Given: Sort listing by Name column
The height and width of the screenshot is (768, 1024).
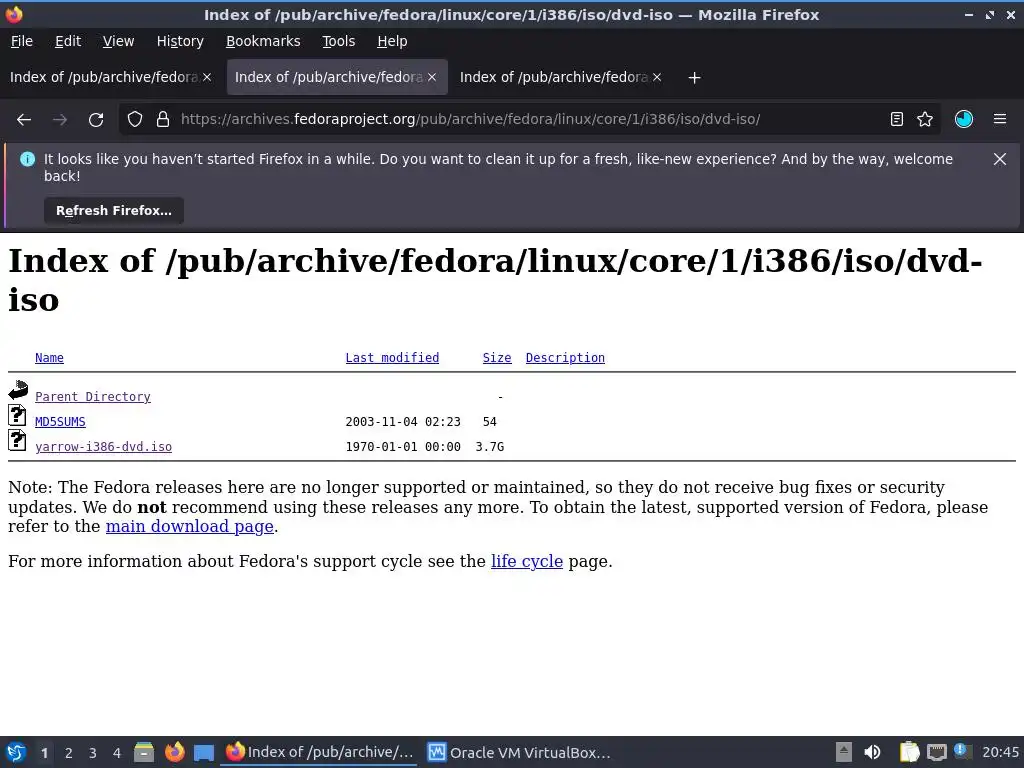Looking at the screenshot, I should click(49, 358).
